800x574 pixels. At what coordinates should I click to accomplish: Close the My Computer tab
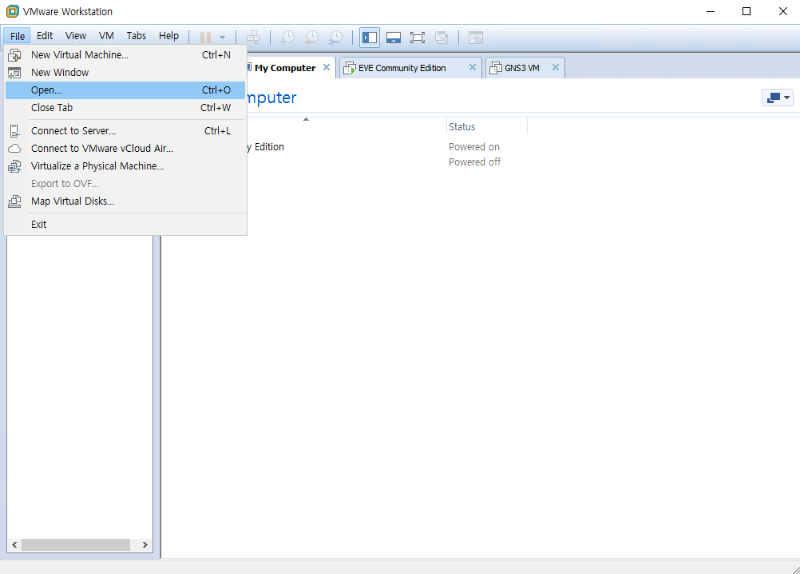coord(326,68)
